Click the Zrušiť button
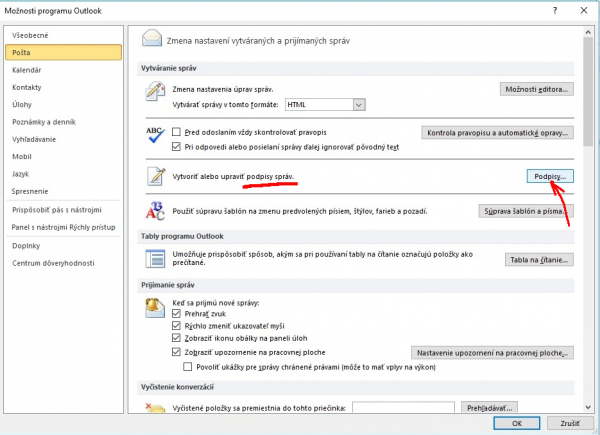The width and height of the screenshot is (600, 435). pyautogui.click(x=570, y=423)
